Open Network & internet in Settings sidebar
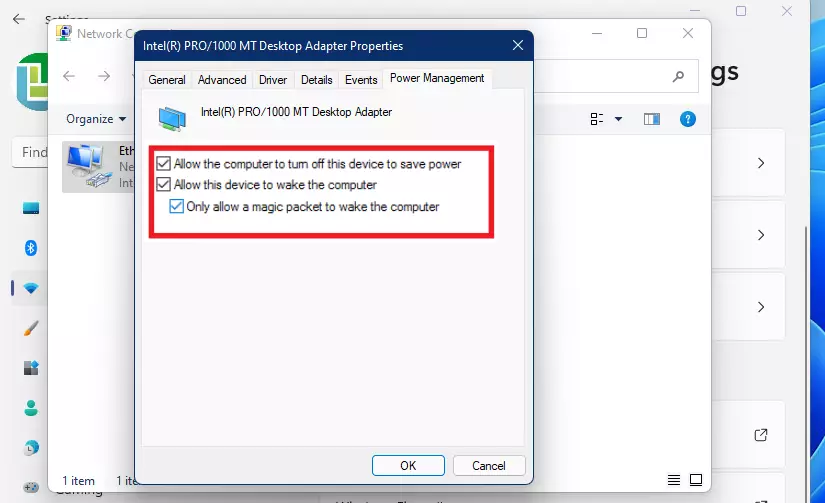 point(31,288)
